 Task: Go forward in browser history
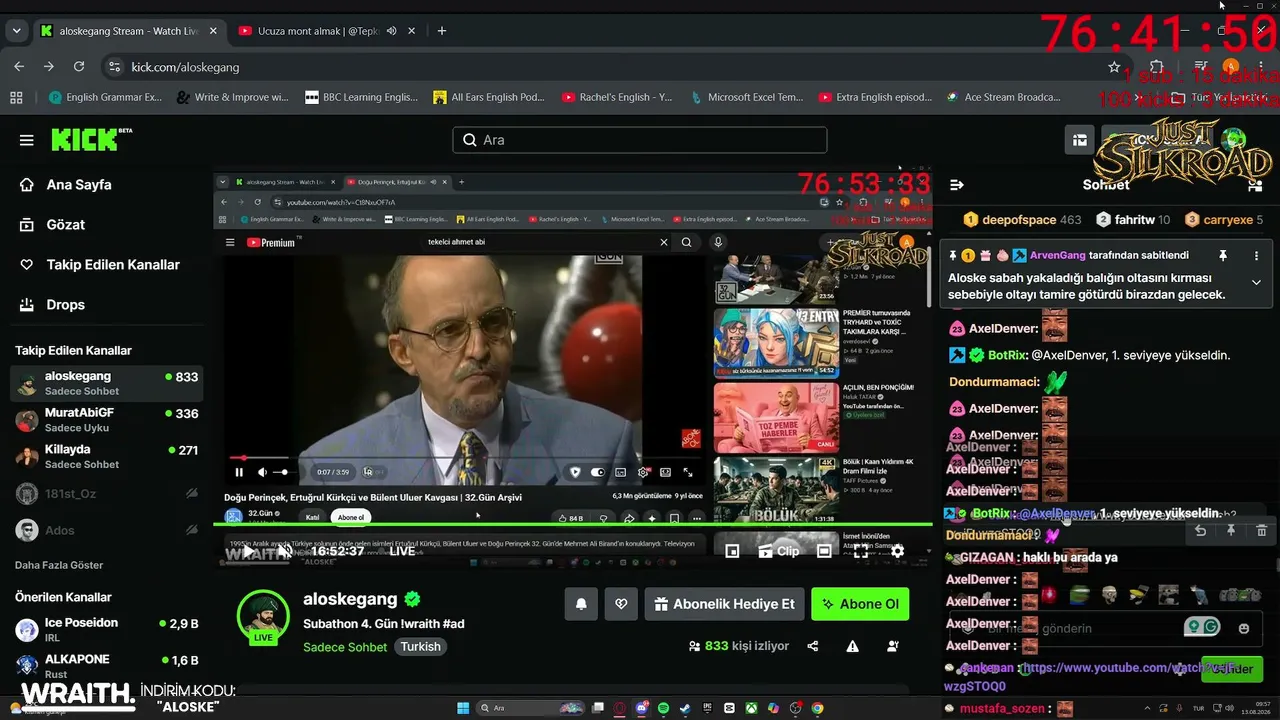[x=48, y=67]
